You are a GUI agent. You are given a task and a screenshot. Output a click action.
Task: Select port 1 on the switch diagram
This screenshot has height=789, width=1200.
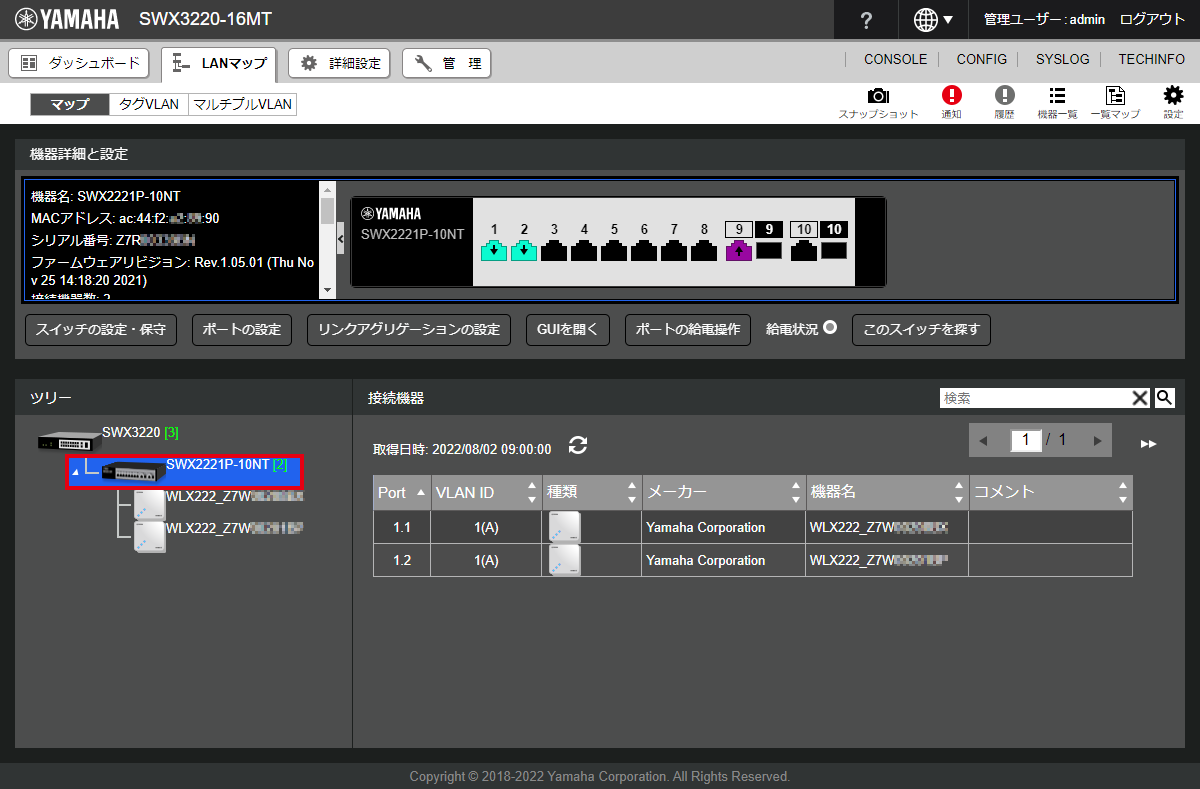(x=494, y=251)
